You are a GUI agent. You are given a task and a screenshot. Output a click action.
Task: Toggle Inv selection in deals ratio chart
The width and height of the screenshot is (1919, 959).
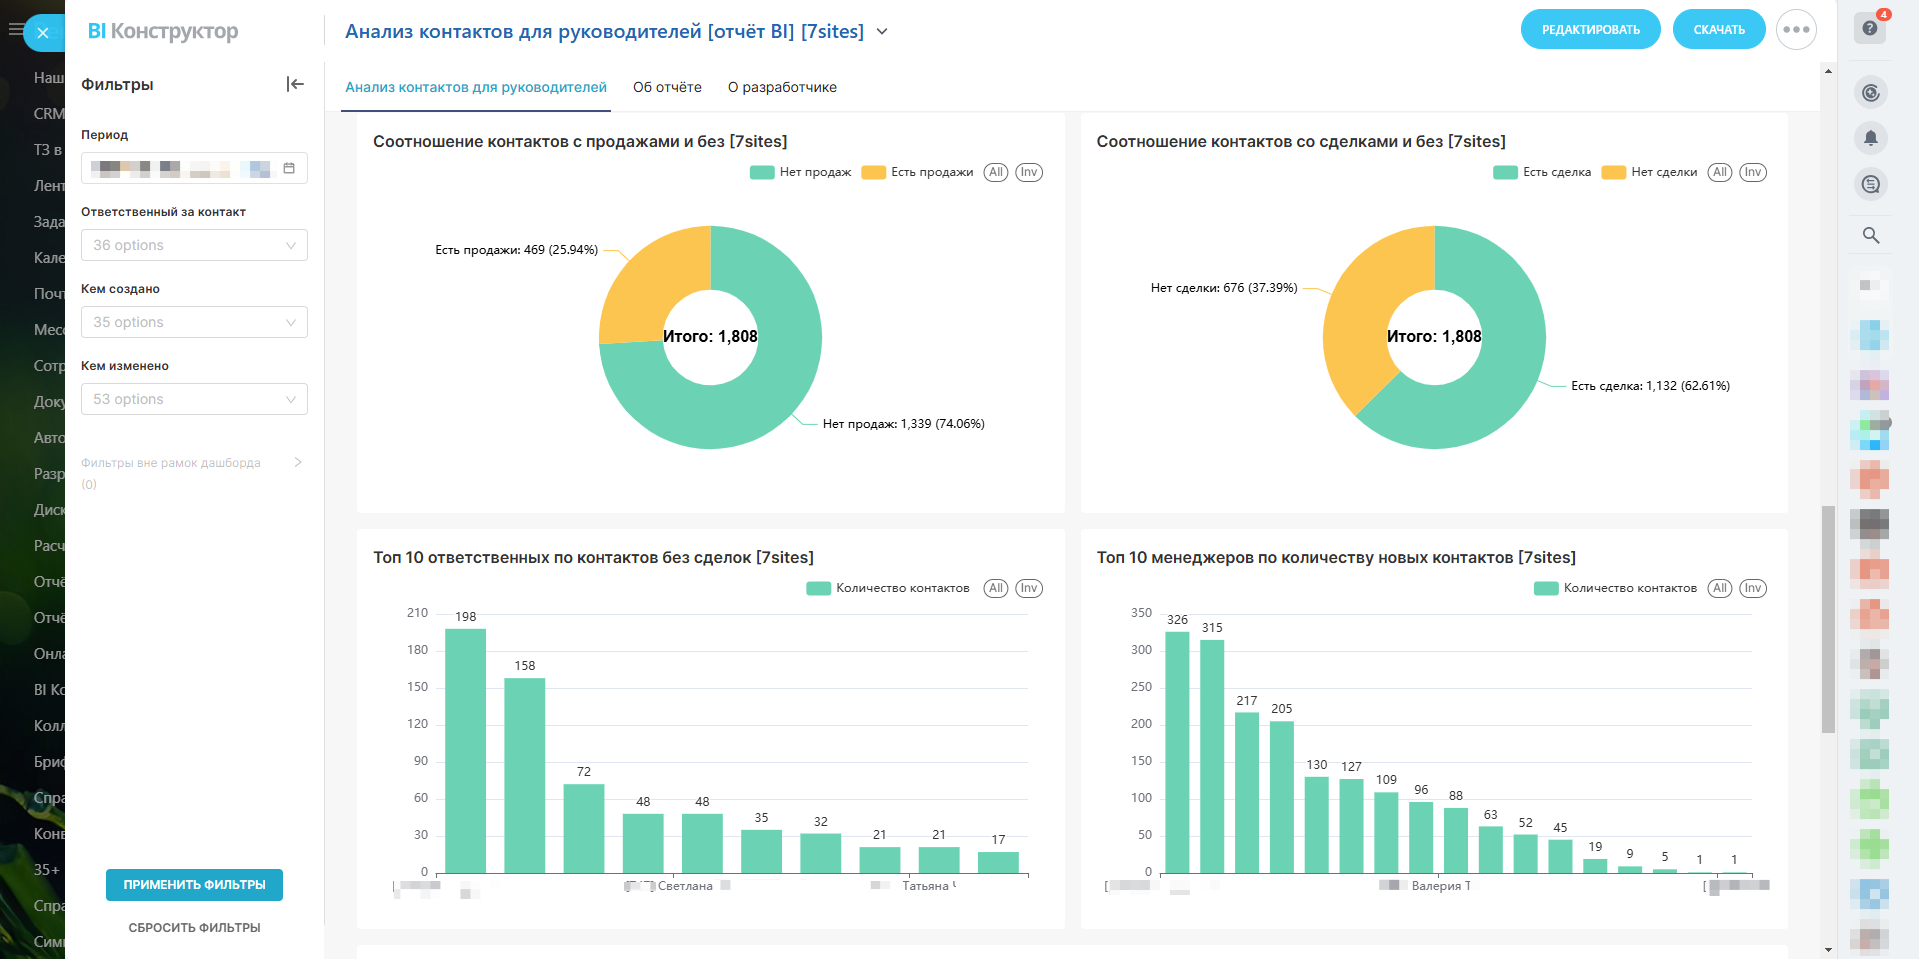1752,172
